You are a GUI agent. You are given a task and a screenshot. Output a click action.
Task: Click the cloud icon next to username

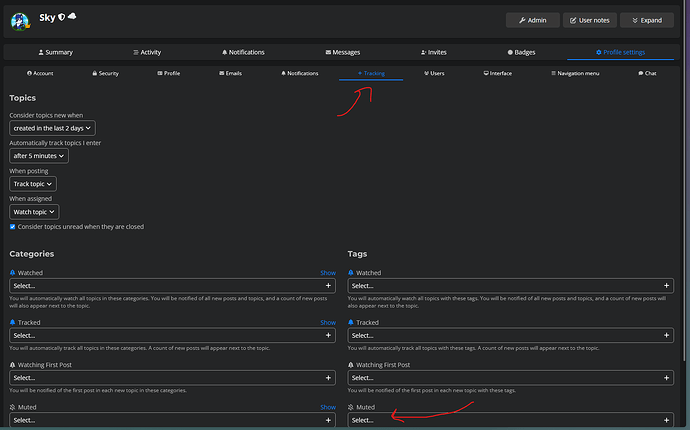click(x=72, y=16)
